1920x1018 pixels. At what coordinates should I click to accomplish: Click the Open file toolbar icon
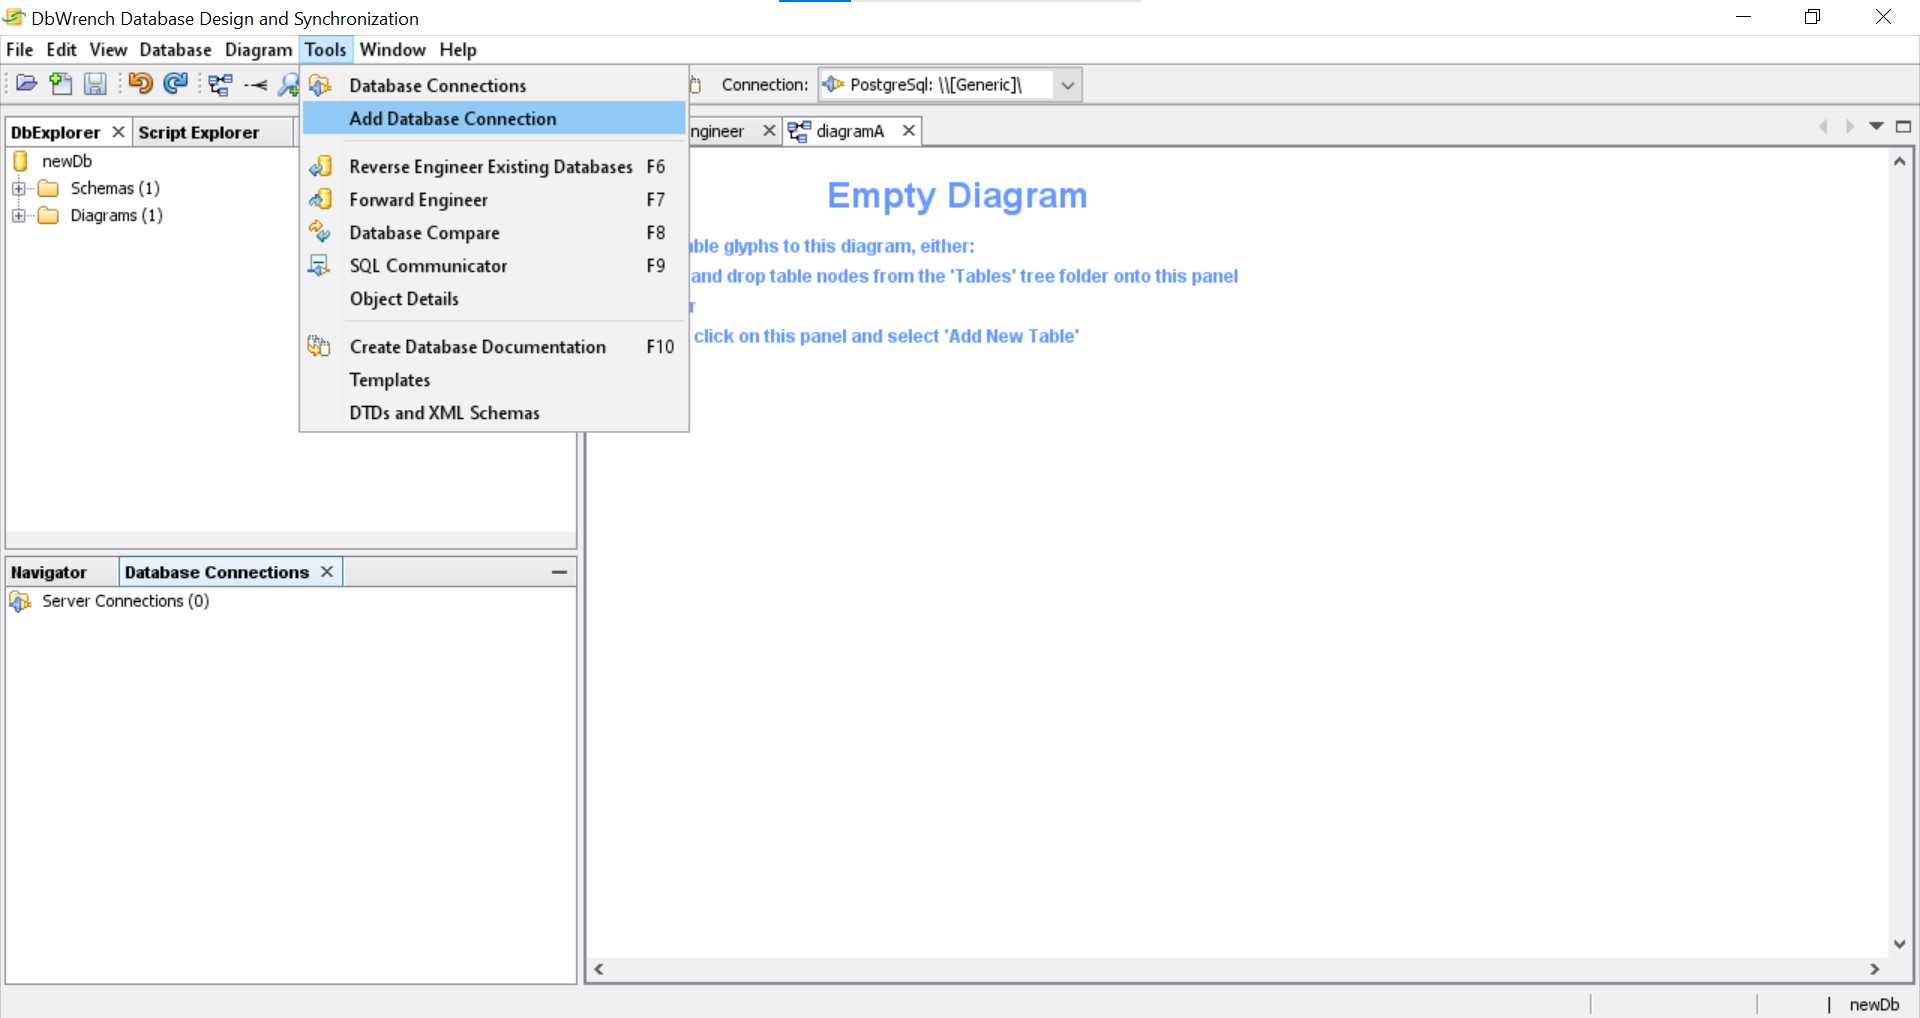point(27,84)
